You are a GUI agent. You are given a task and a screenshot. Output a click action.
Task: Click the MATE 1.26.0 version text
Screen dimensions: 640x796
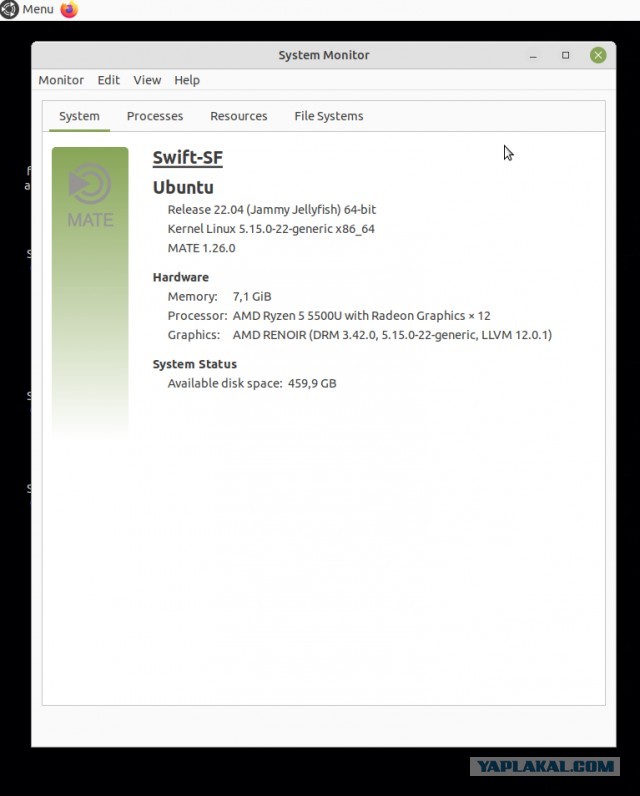click(x=201, y=248)
